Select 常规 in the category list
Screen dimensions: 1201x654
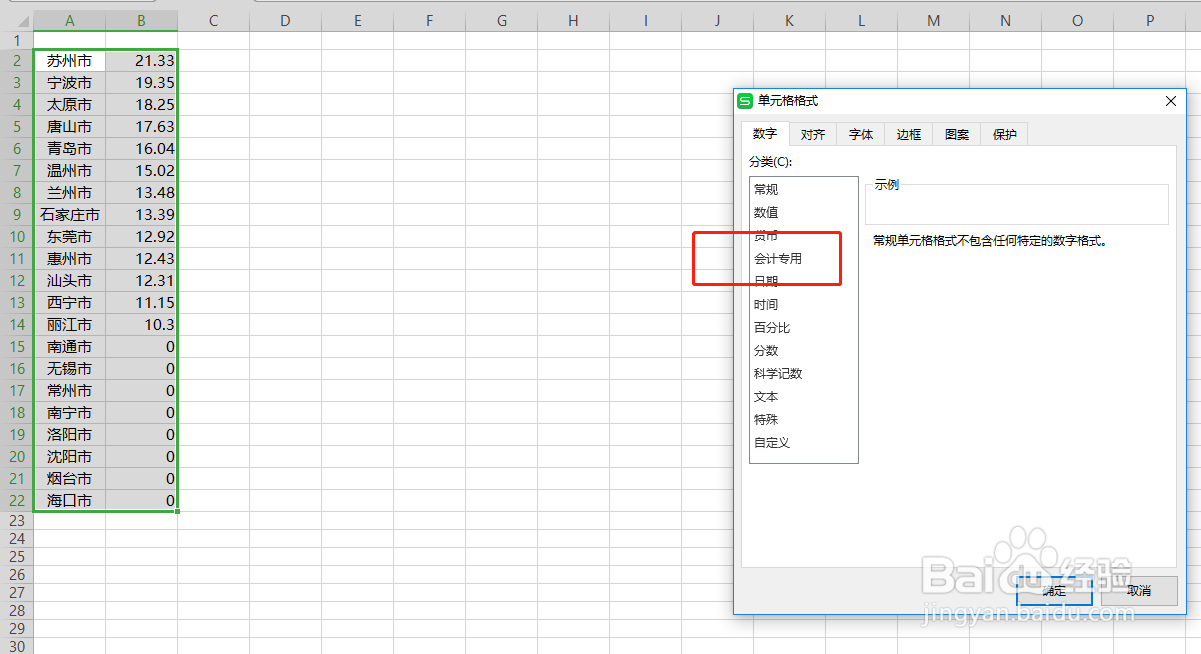coord(804,189)
